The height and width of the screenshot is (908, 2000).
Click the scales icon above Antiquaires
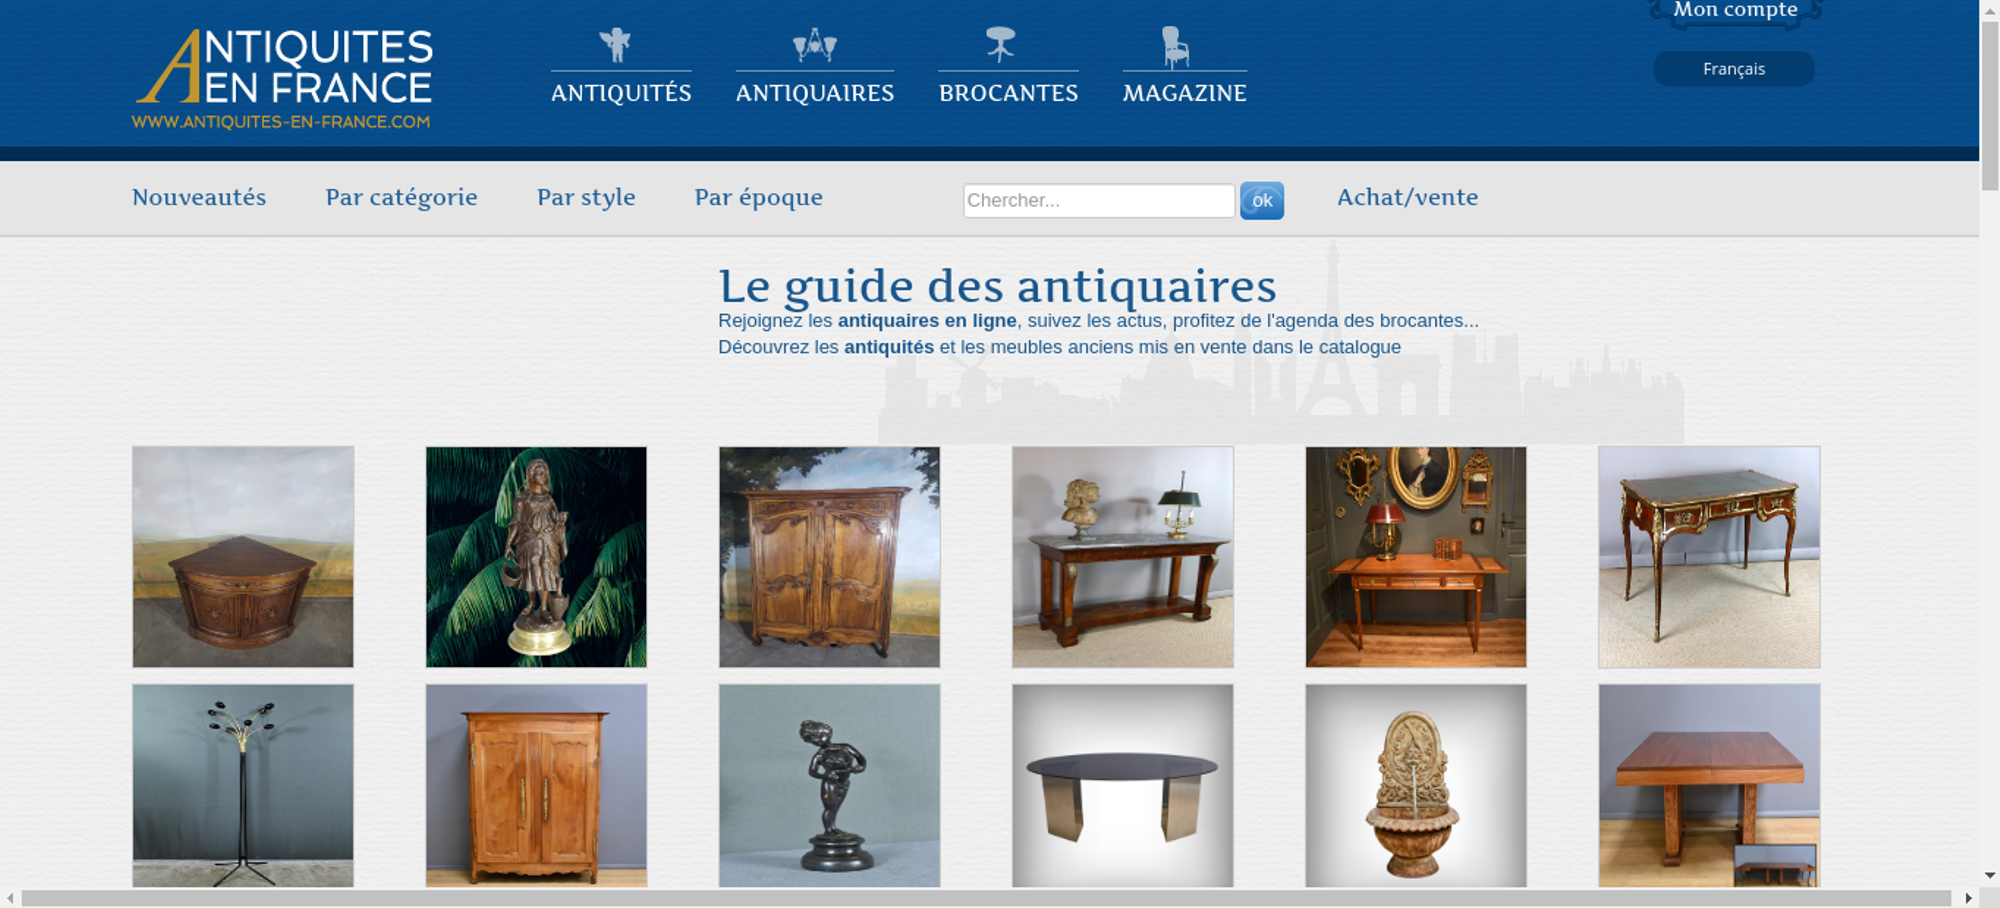point(815,45)
